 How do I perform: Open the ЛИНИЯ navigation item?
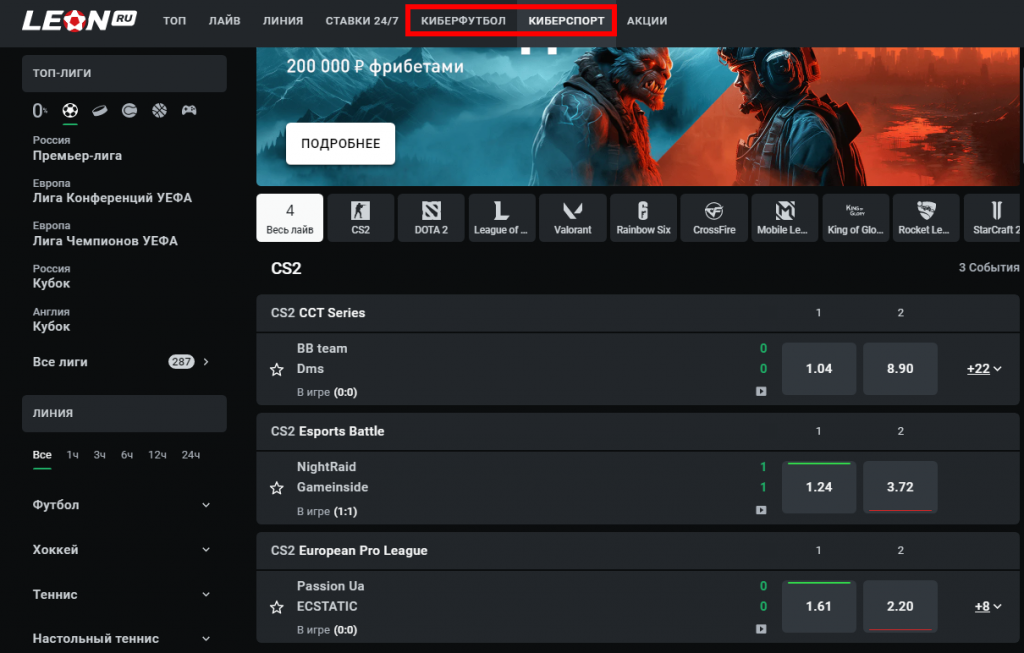[x=283, y=21]
